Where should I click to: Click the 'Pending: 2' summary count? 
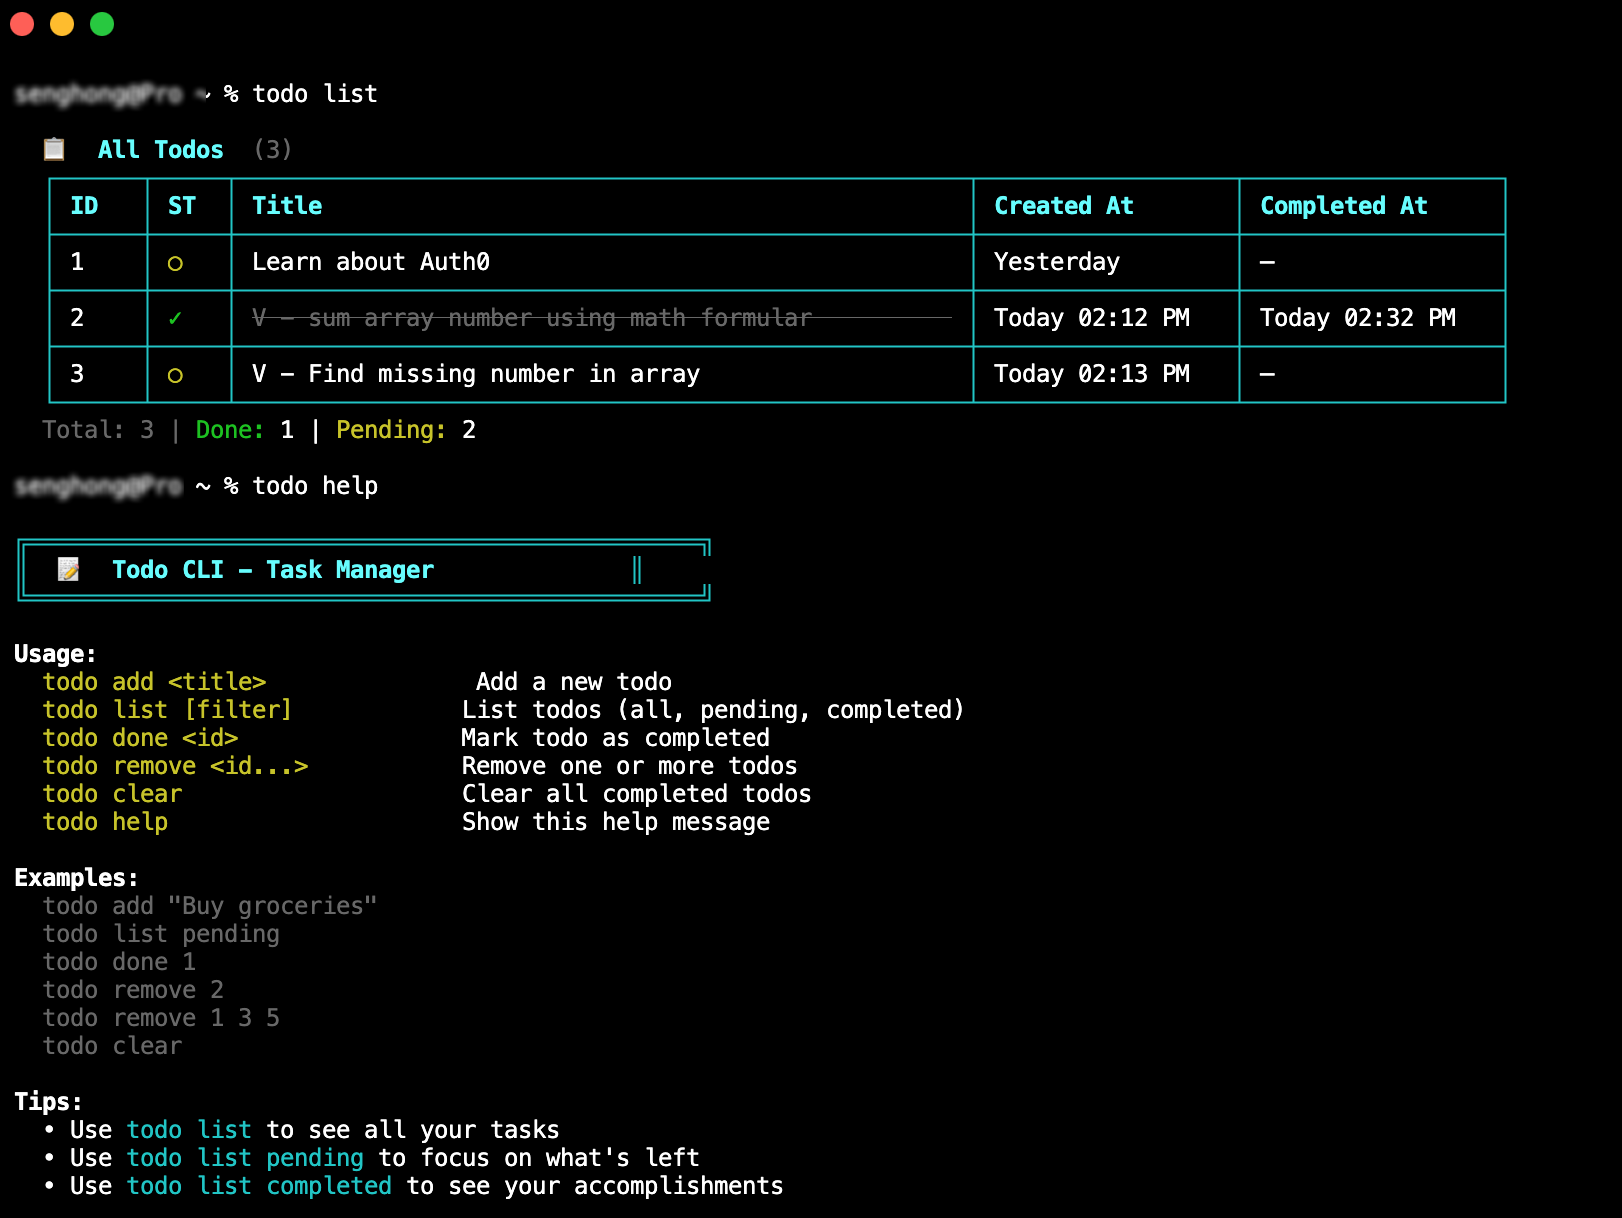pyautogui.click(x=405, y=430)
